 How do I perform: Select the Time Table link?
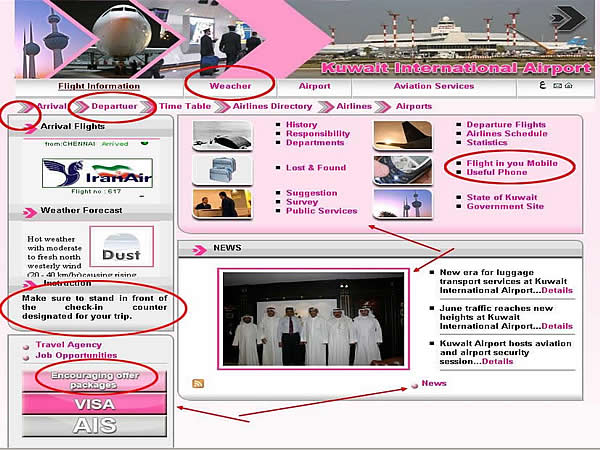(185, 106)
